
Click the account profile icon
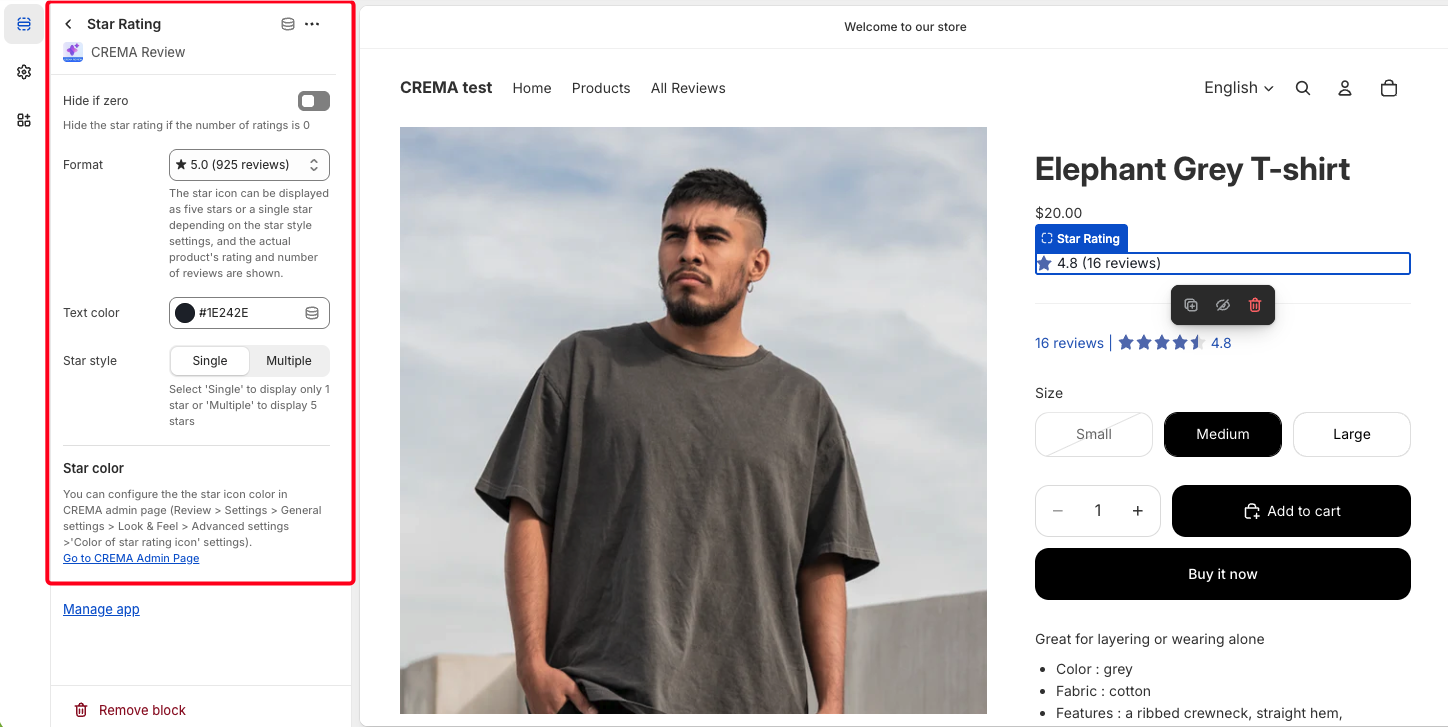[1345, 88]
